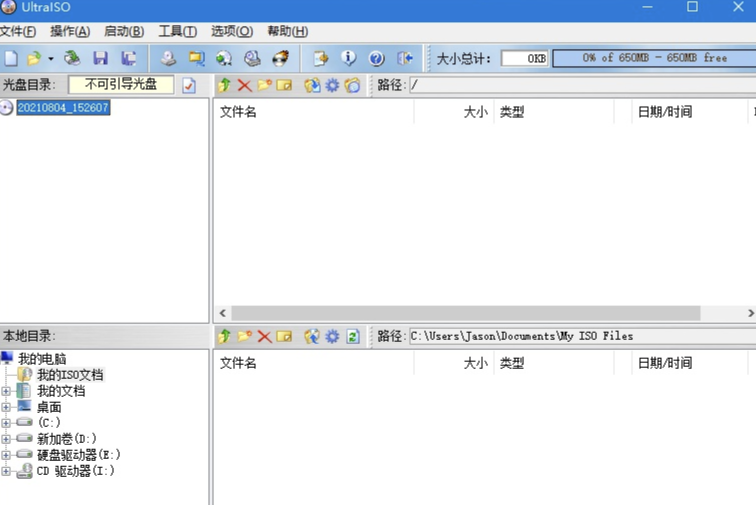This screenshot has height=505, width=756.
Task: Click right arrow of horizontal scrollbar
Action: point(750,313)
